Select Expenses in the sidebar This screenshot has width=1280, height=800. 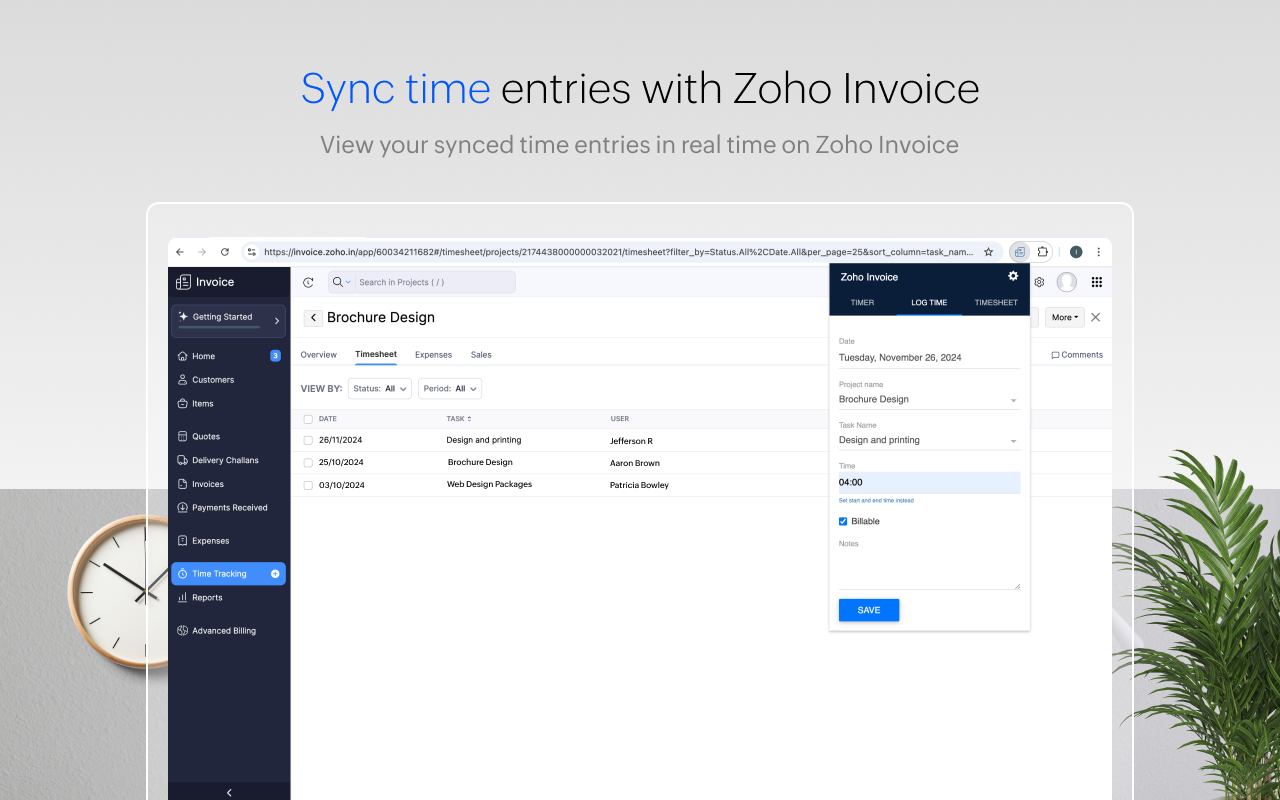coord(211,540)
